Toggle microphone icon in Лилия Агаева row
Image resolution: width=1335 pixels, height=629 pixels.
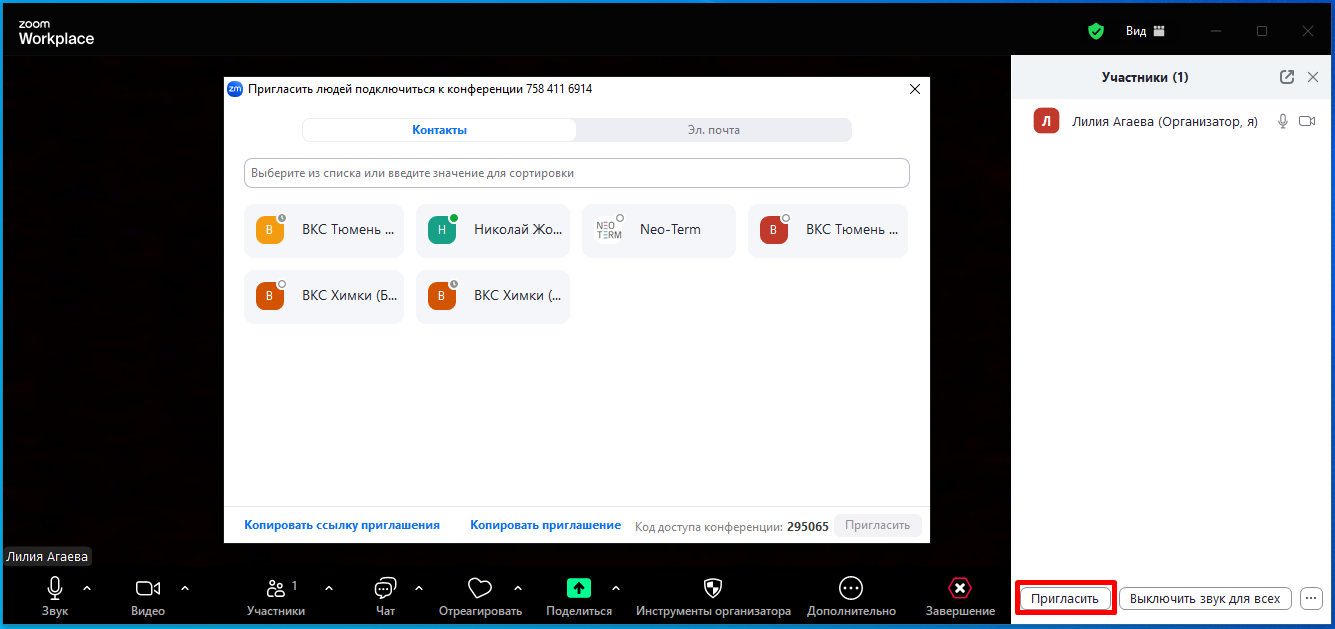tap(1283, 121)
